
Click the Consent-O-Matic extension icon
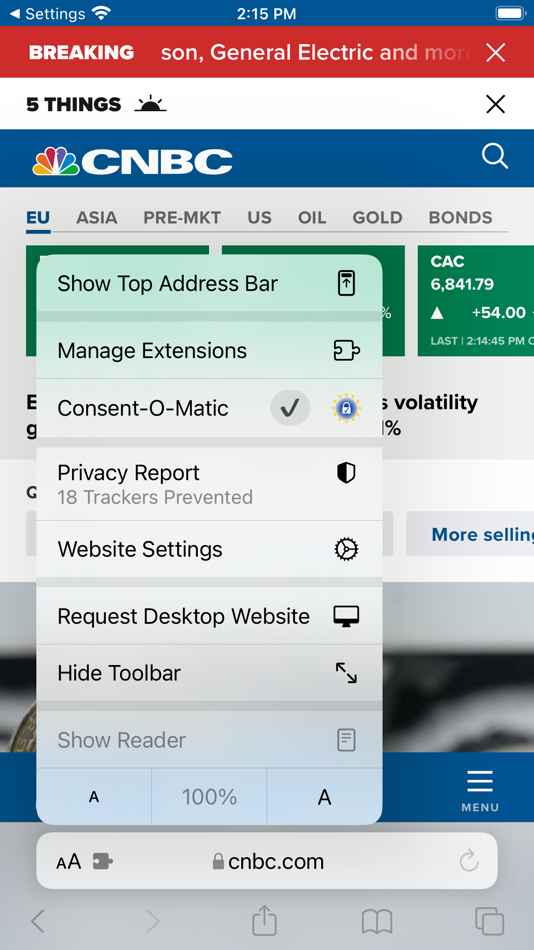346,408
